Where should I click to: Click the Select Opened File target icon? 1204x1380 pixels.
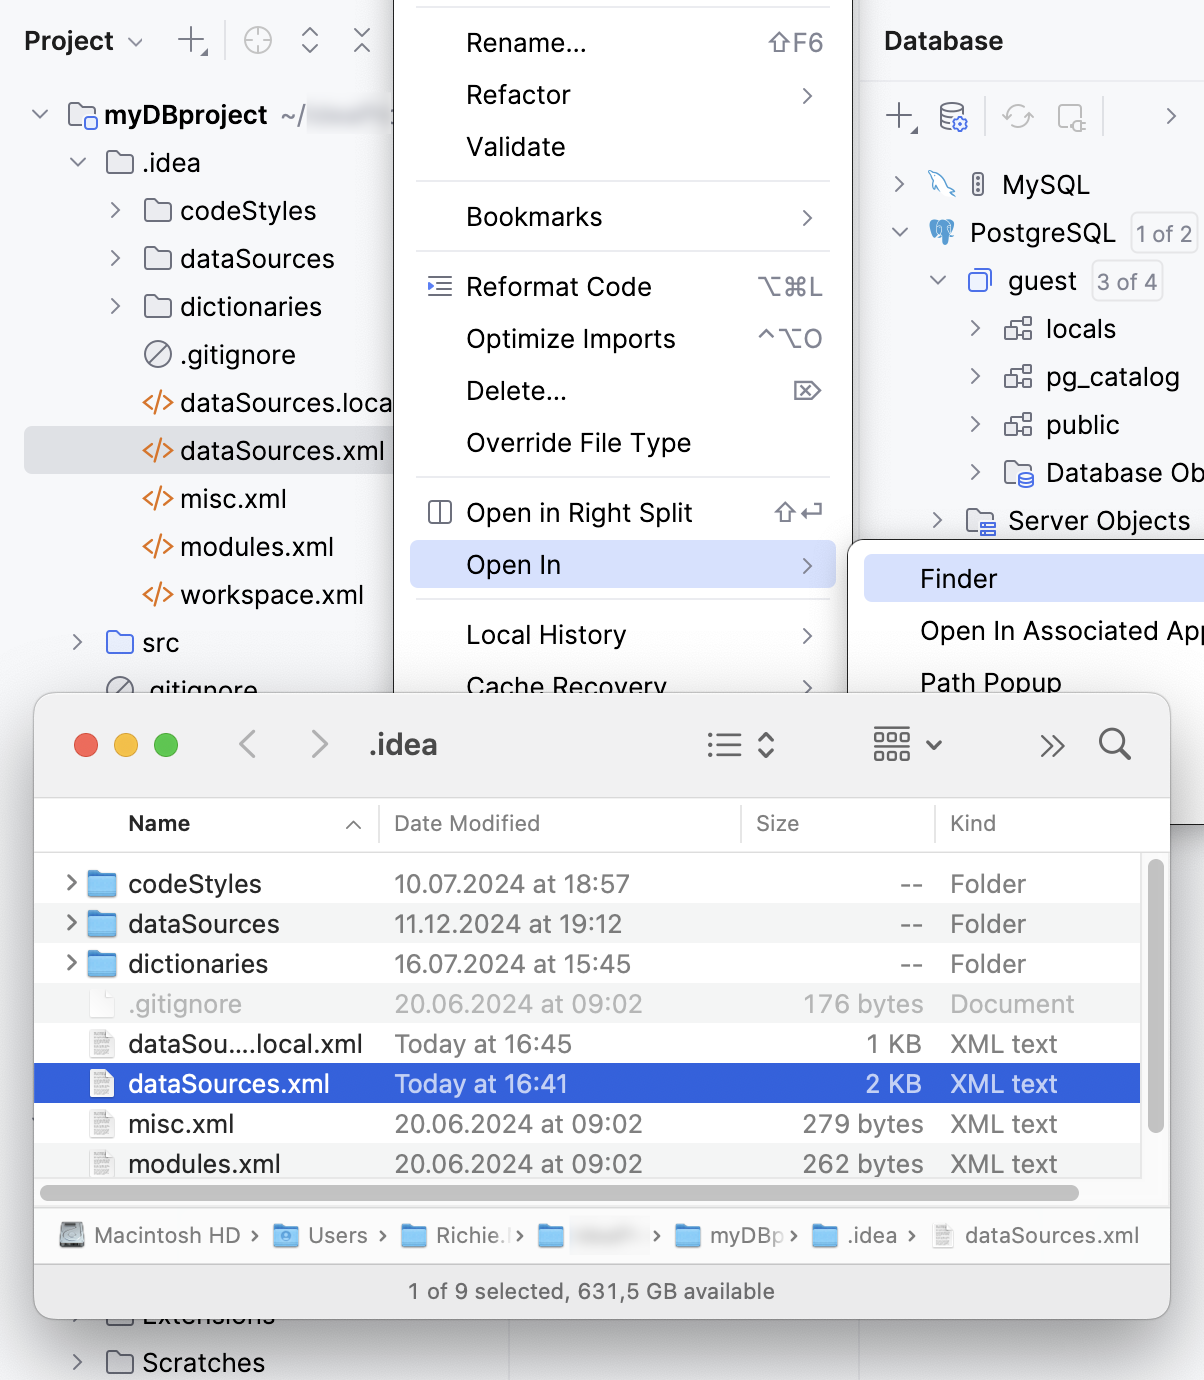257,41
